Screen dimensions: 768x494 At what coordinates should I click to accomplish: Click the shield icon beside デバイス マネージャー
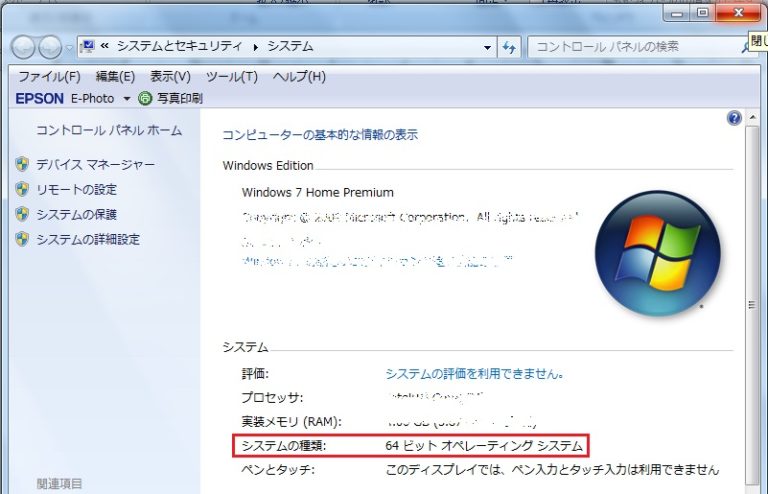point(22,164)
